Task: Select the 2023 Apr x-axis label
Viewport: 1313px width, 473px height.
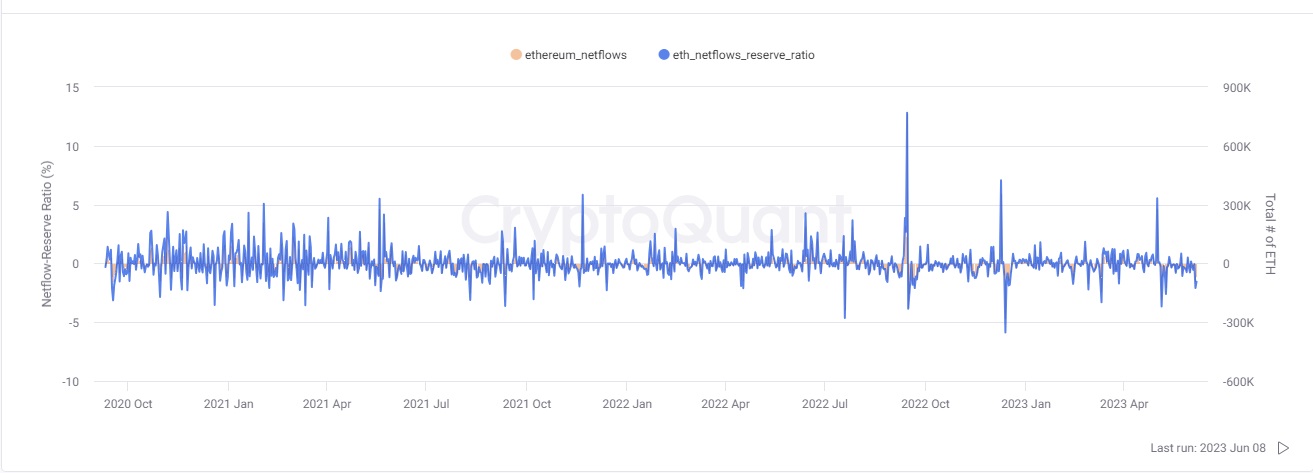Action: click(x=1123, y=404)
